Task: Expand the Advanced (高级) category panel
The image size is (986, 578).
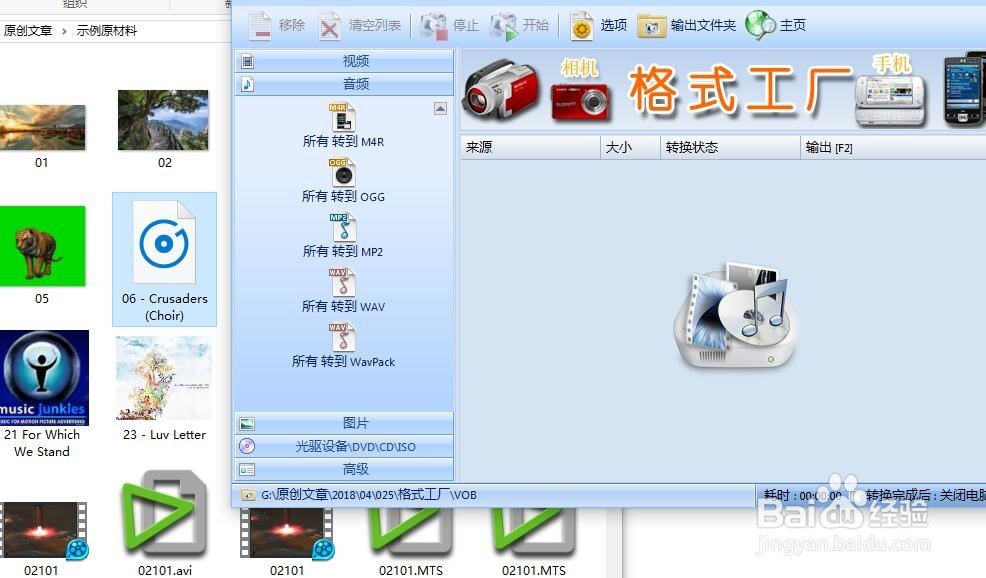Action: click(x=344, y=469)
